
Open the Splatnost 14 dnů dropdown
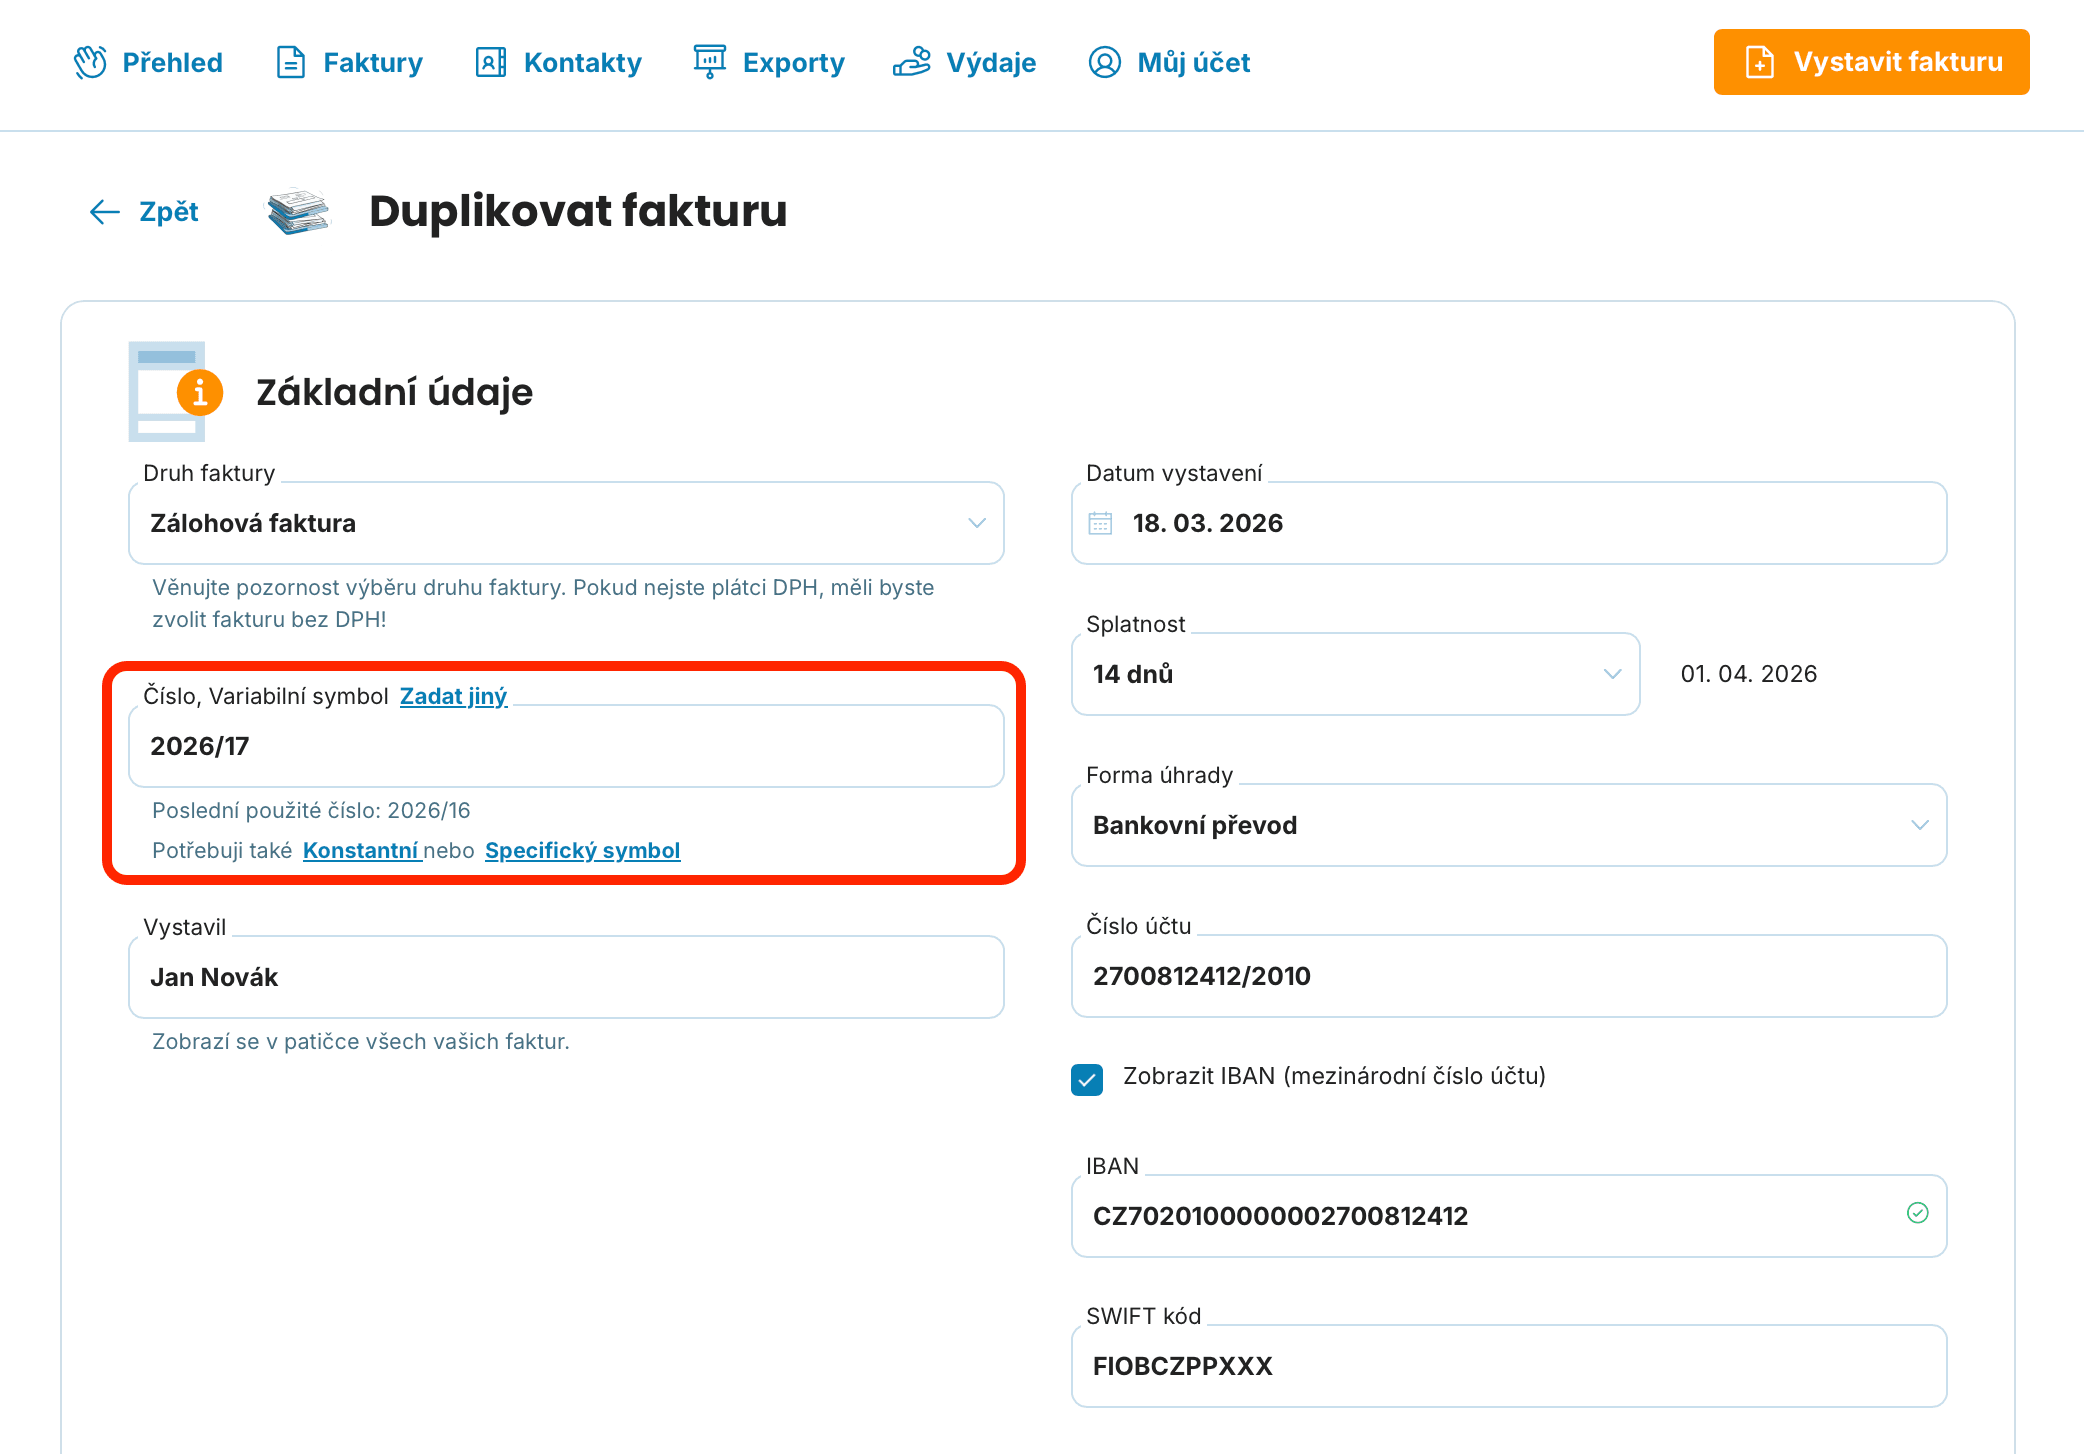coord(1355,674)
